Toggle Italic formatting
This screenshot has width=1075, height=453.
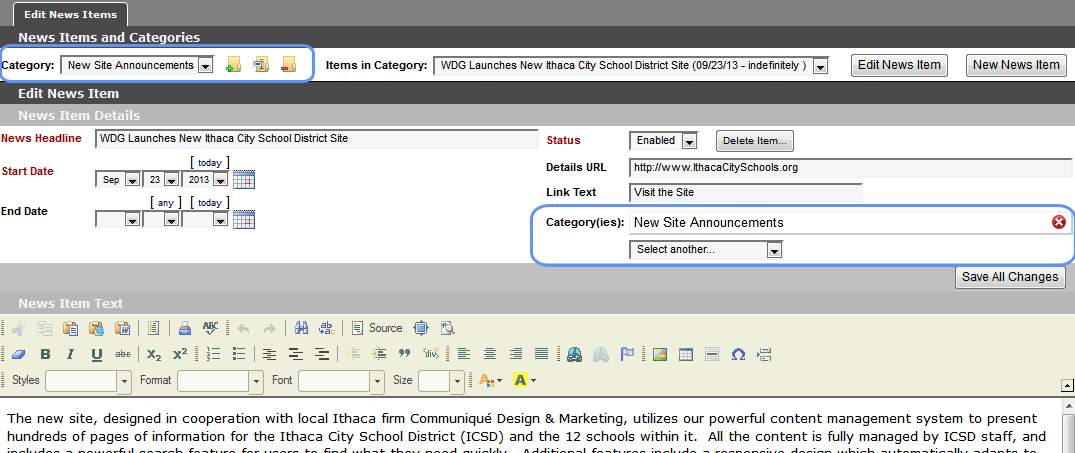coord(71,354)
